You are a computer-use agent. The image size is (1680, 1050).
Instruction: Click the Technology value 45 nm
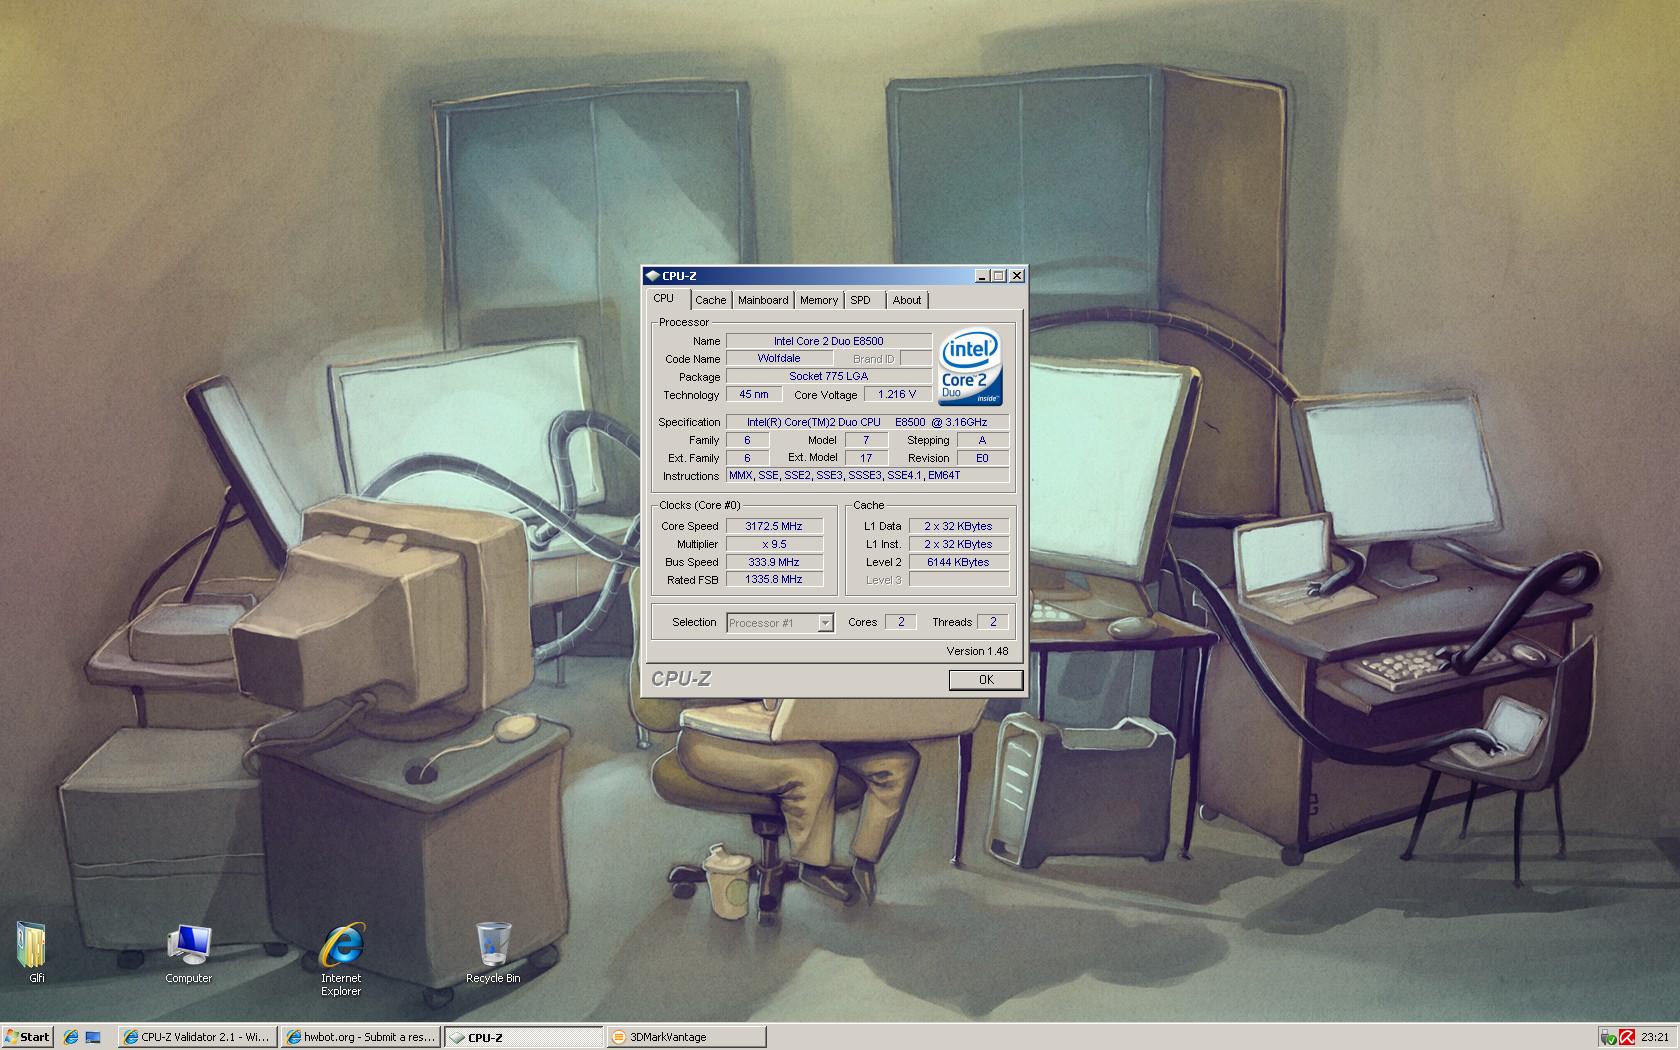754,394
